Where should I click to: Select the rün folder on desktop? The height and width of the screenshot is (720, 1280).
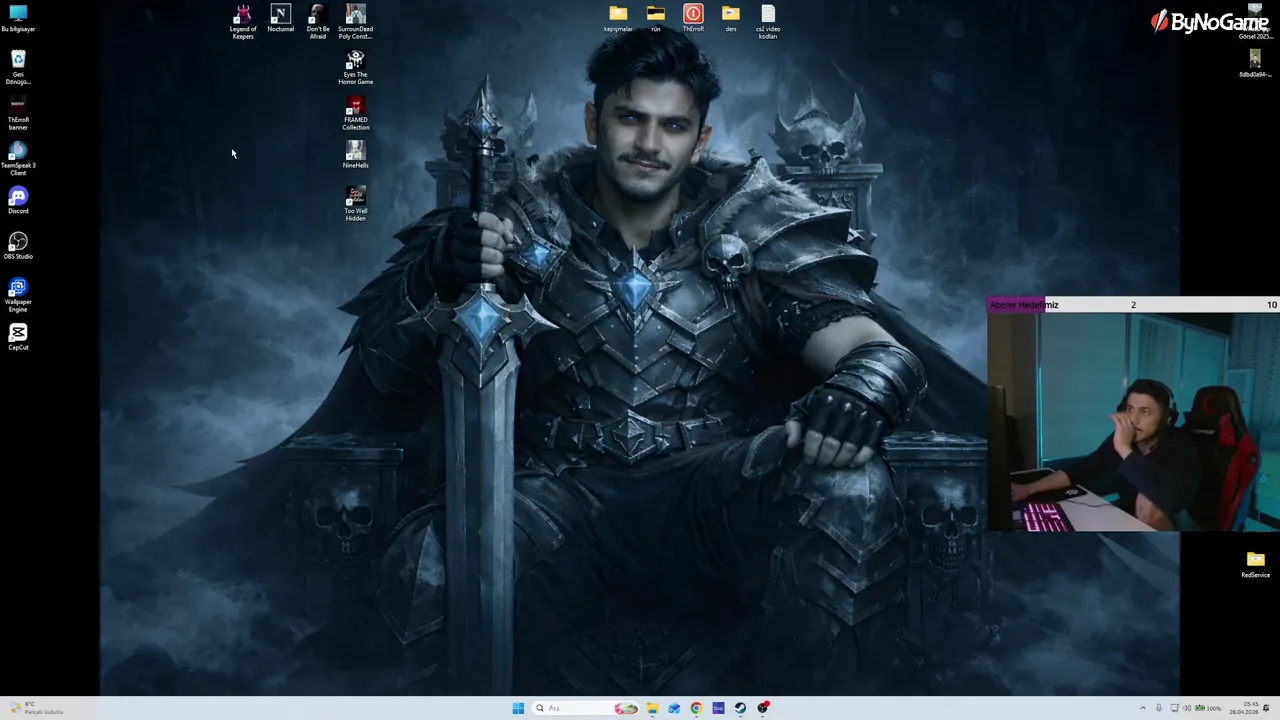pyautogui.click(x=656, y=18)
